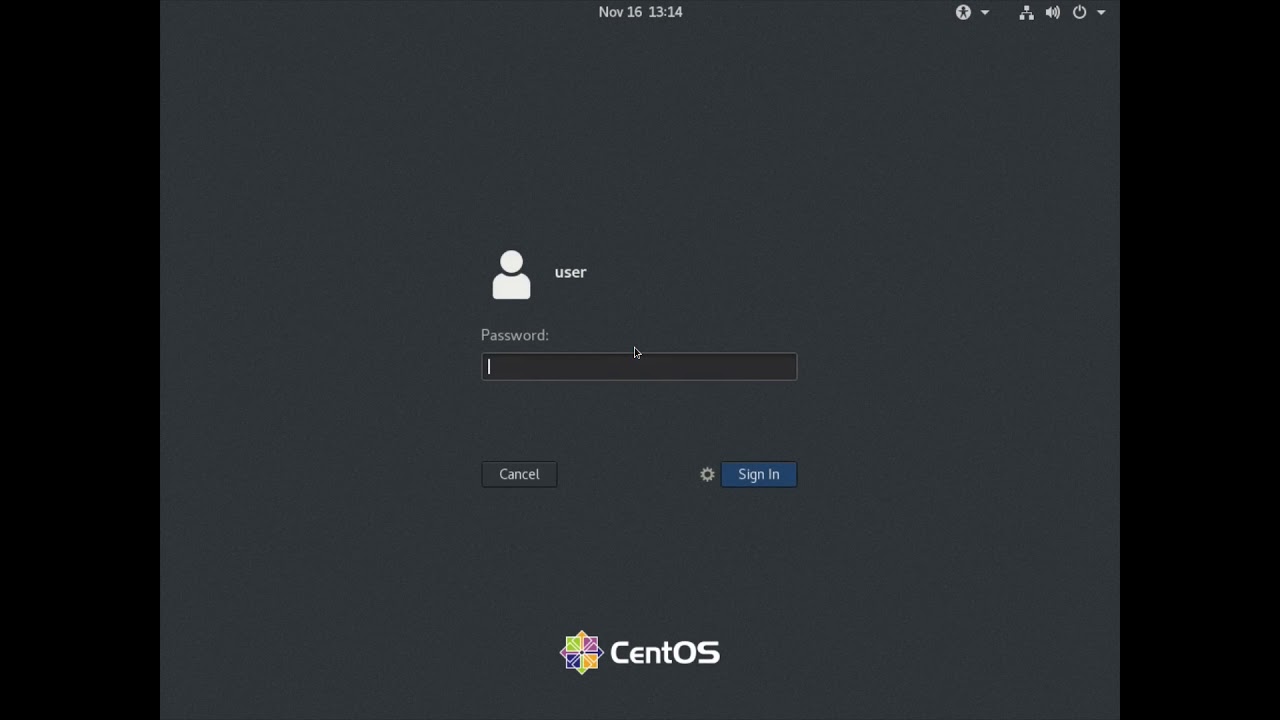Open the clock showing Nov 16 13:14
Image resolution: width=1280 pixels, height=720 pixels.
click(640, 12)
